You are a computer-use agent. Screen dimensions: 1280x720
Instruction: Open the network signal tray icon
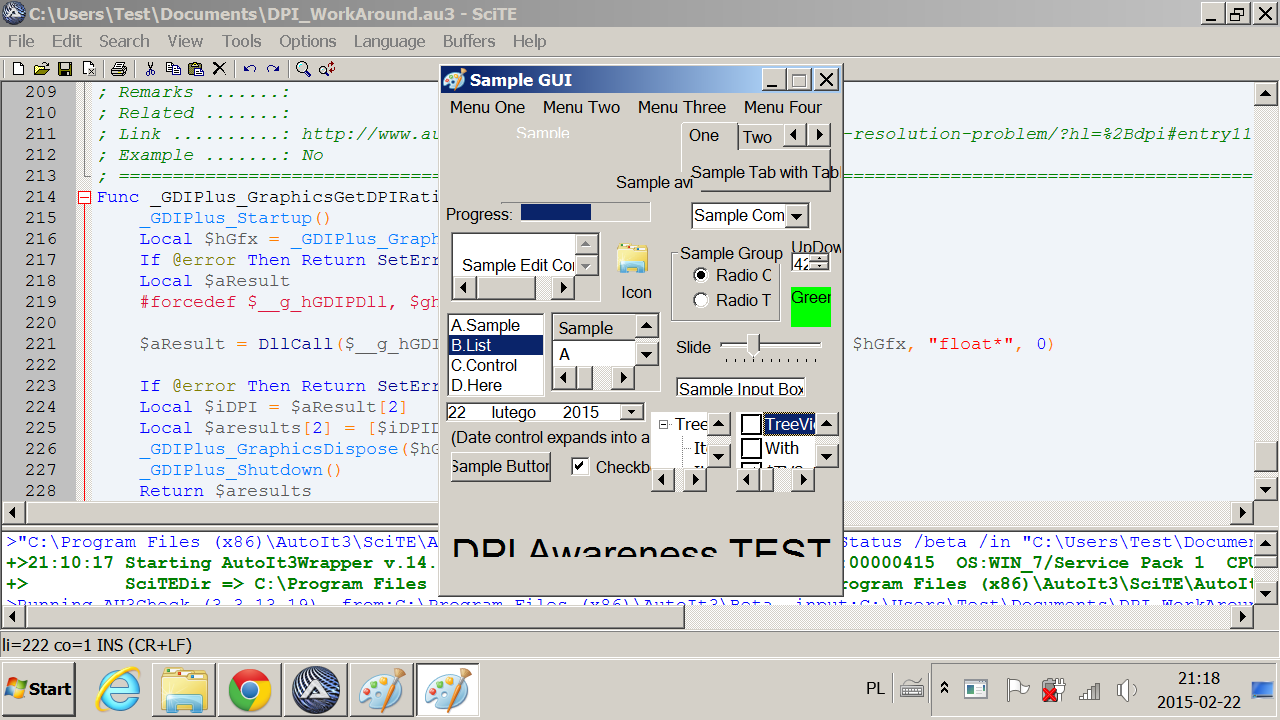(x=1089, y=689)
